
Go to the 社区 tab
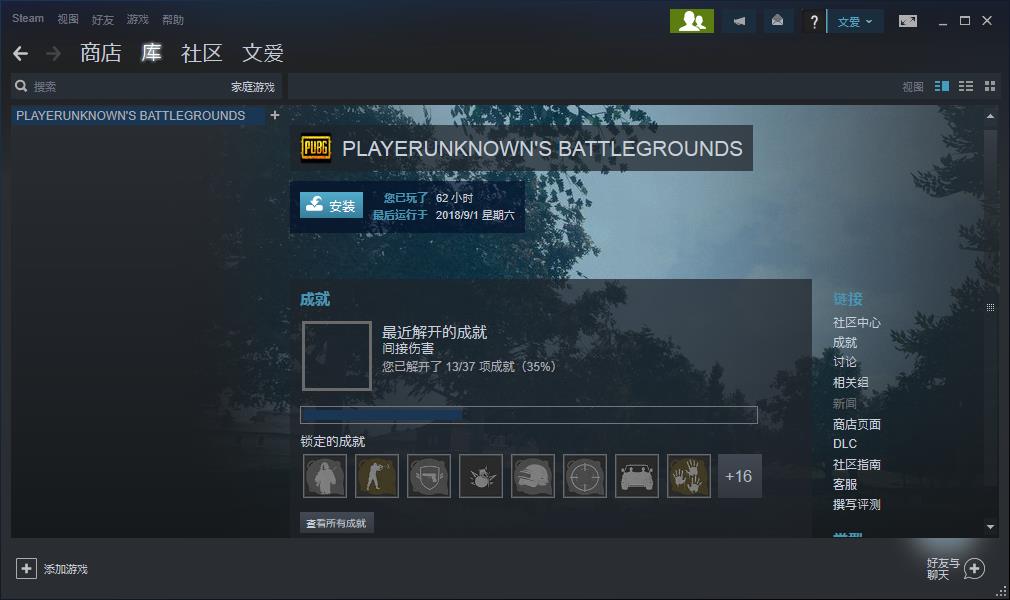202,53
